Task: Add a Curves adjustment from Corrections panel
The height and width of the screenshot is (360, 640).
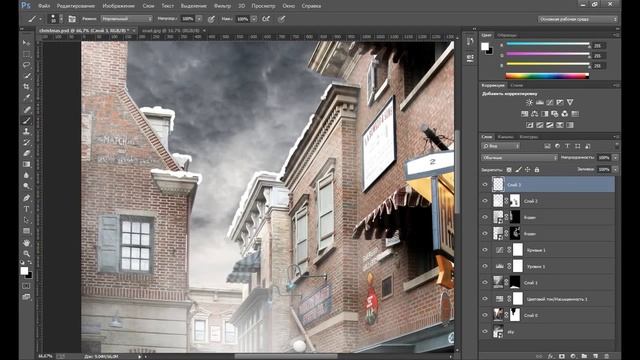Action: 550,102
